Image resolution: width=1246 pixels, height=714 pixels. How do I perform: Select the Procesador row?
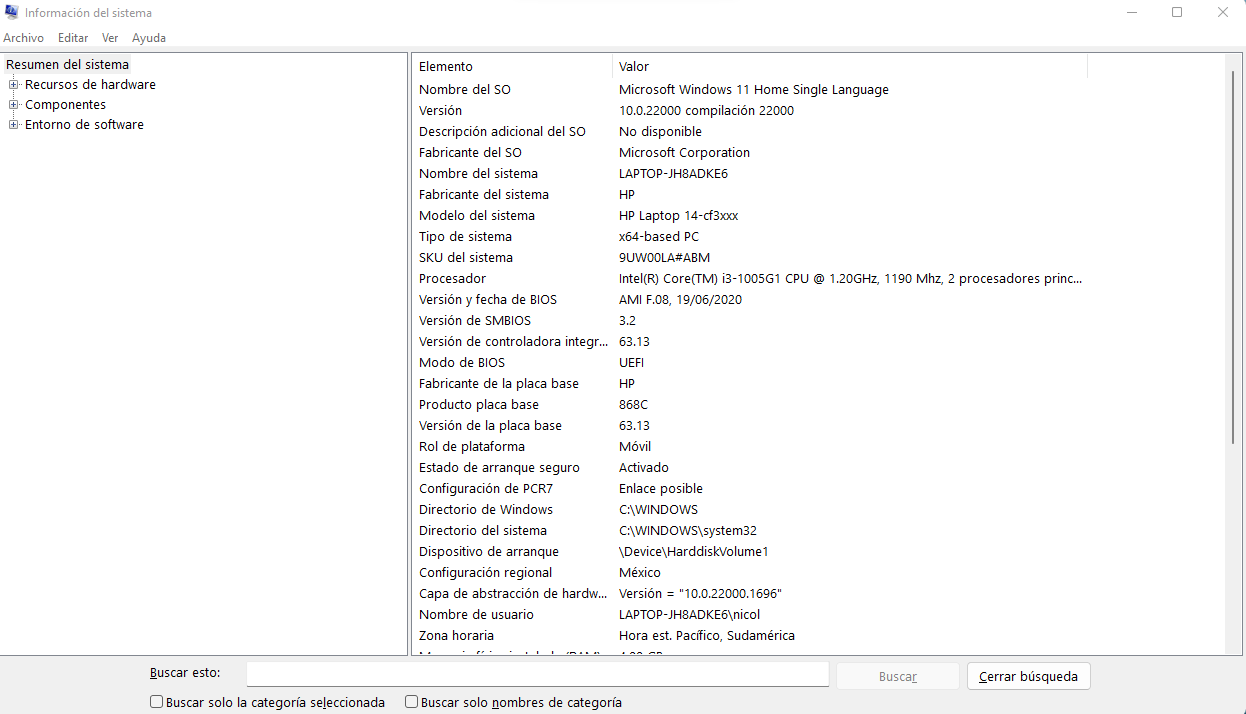750,279
